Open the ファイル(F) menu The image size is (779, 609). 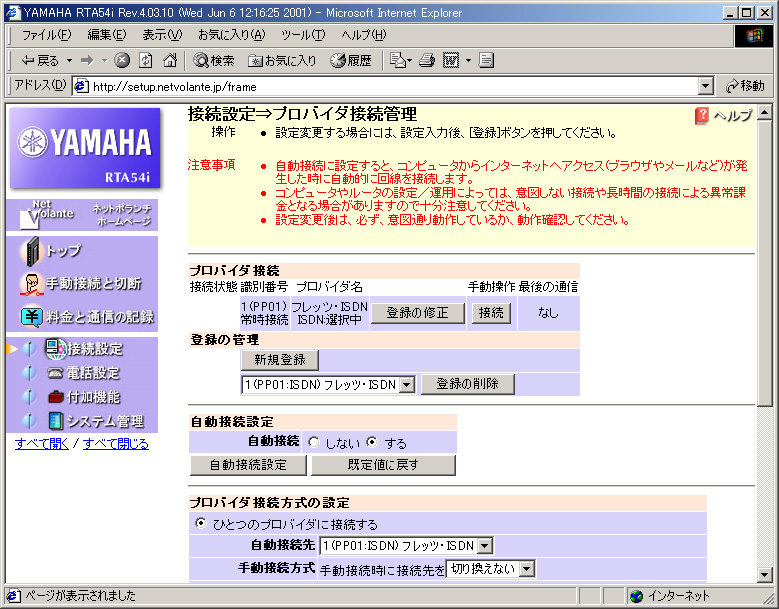[x=46, y=35]
